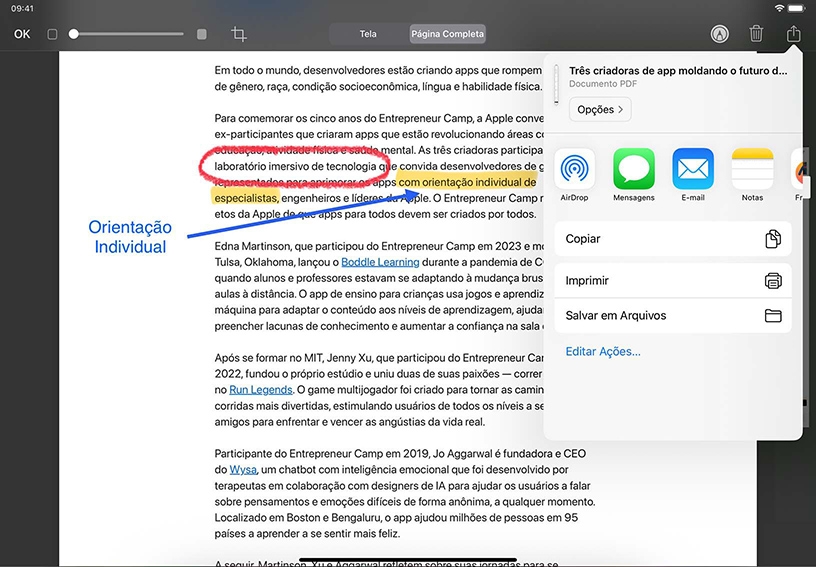This screenshot has height=567, width=816.
Task: Choose Salvar em Arquivos action
Action: [673, 316]
